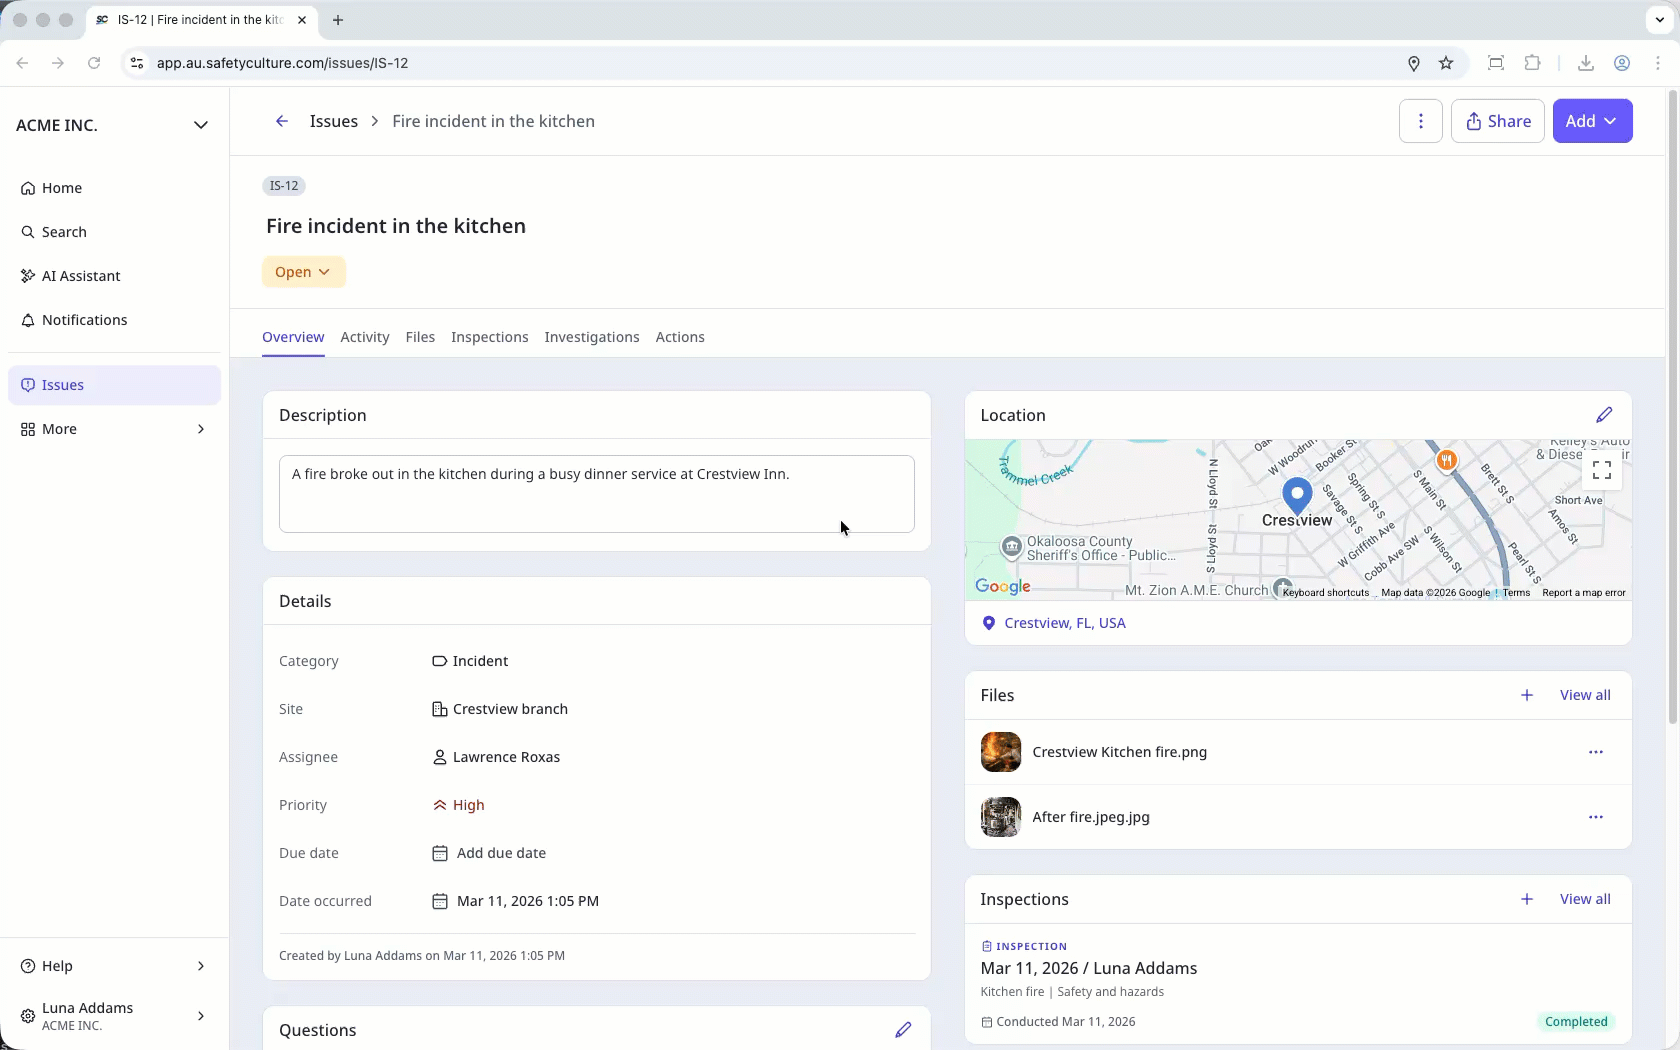Viewport: 1680px width, 1050px height.
Task: Click the Issues breadcrumb link
Action: point(334,121)
